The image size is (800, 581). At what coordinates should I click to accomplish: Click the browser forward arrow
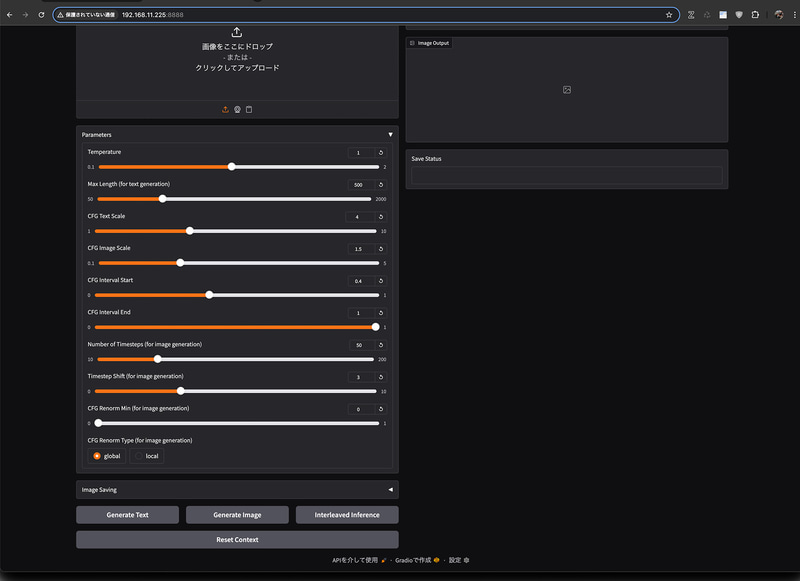[26, 15]
